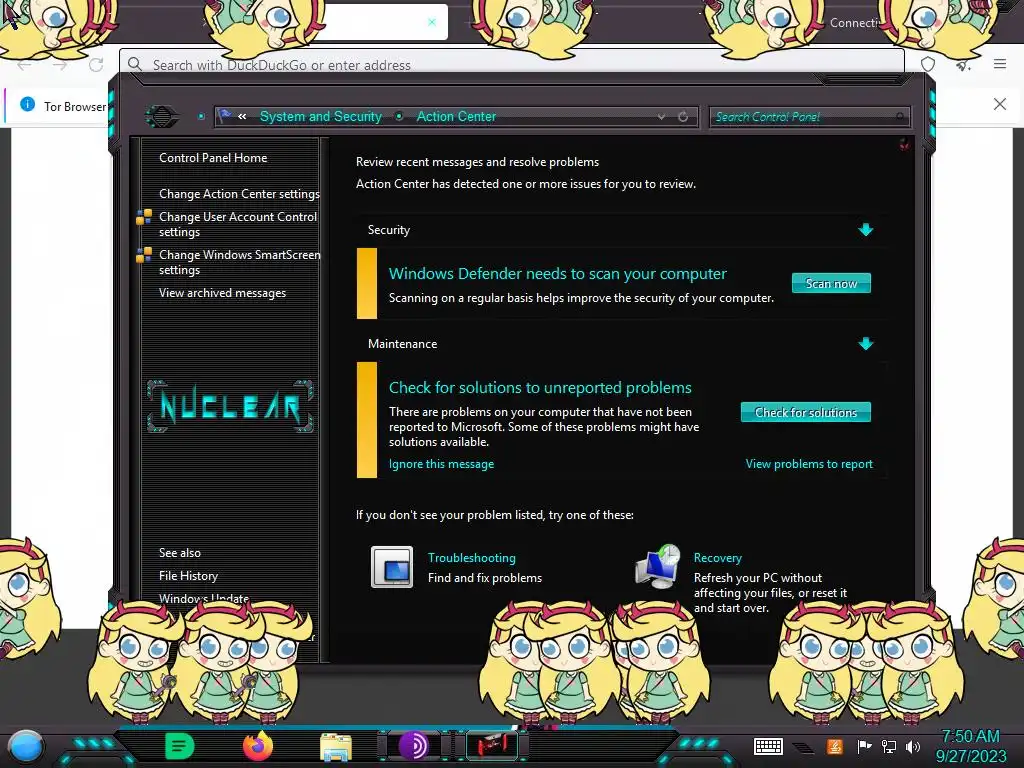Viewport: 1024px width, 768px height.
Task: Go to Control Panel Home
Action: tap(213, 157)
